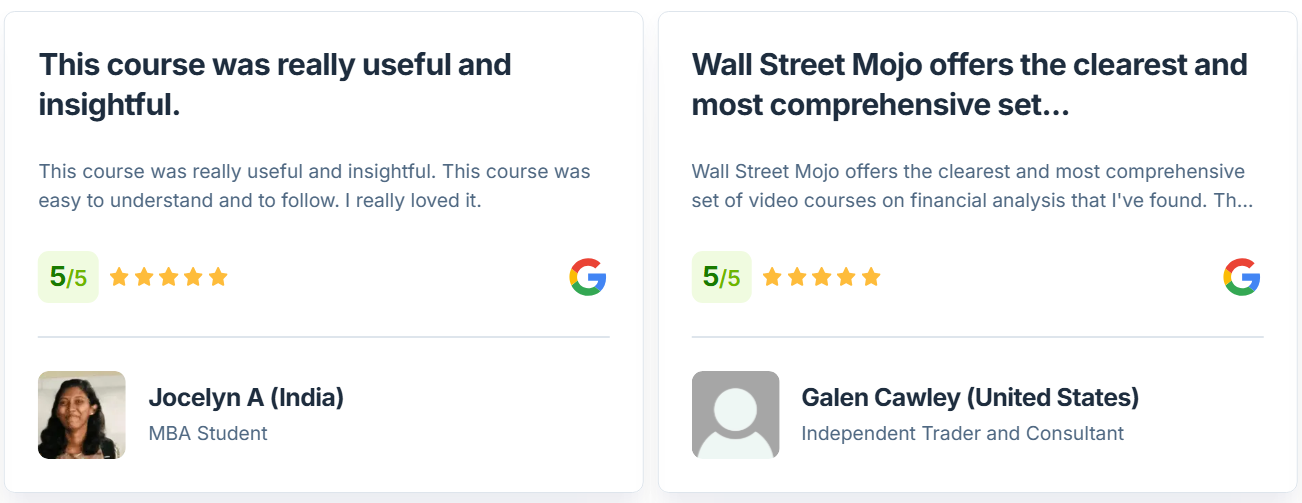Click Galen Cawley's placeholder avatar
Viewport: 1302px width, 503px height.
coord(735,415)
